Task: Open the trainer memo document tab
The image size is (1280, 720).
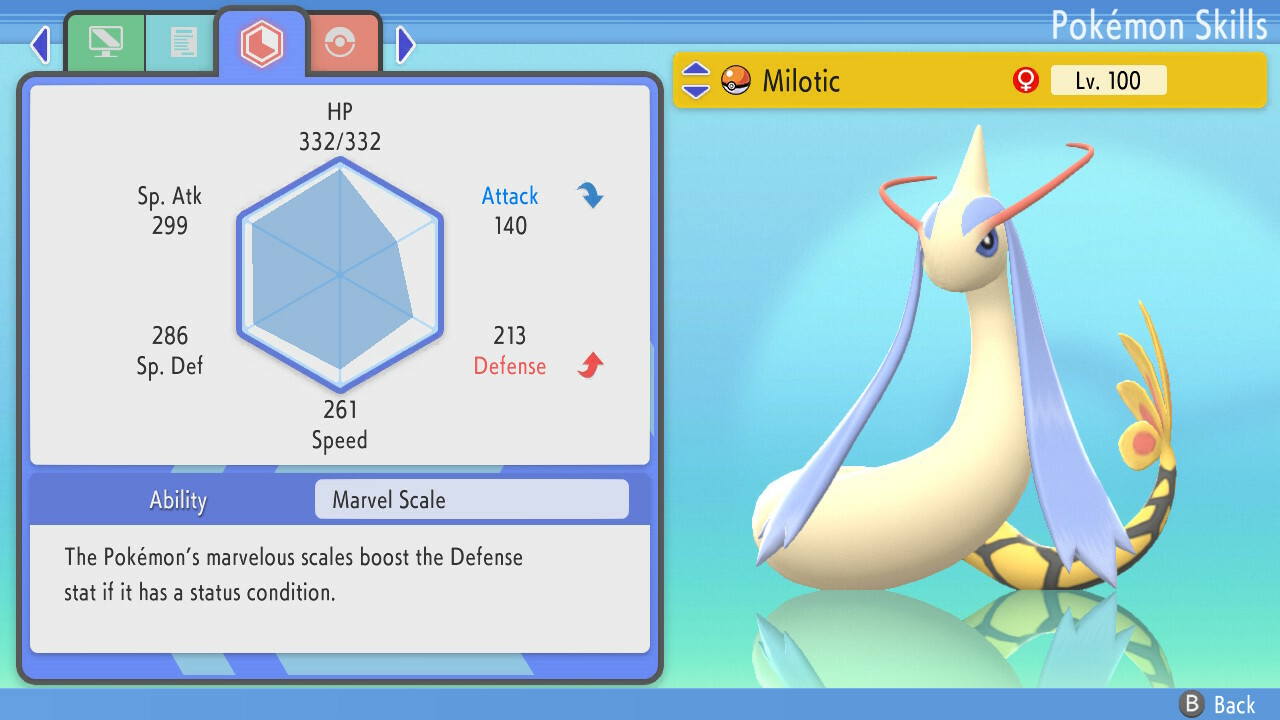Action: coord(182,42)
